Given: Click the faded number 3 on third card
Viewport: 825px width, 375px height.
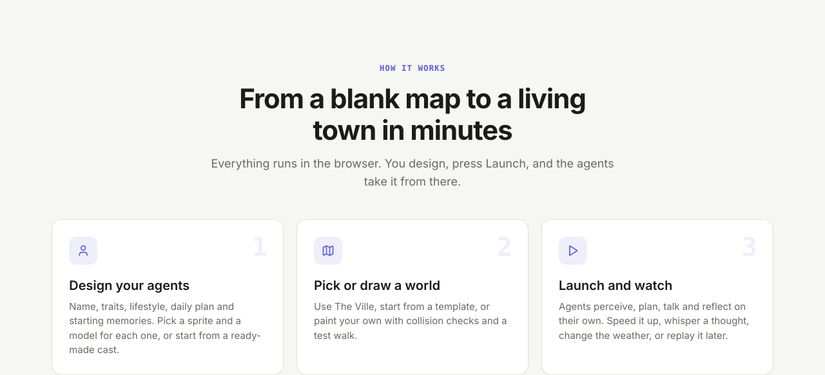Looking at the screenshot, I should coord(749,247).
